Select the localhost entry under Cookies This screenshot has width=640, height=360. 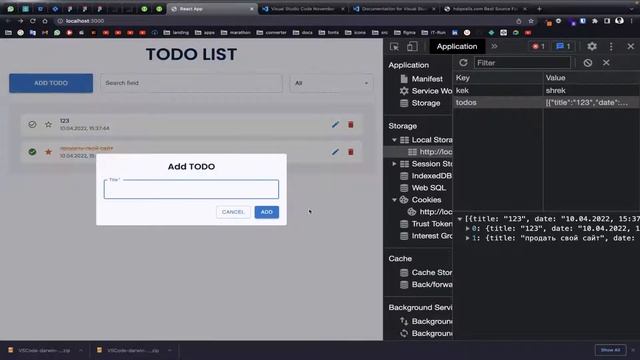click(x=430, y=212)
